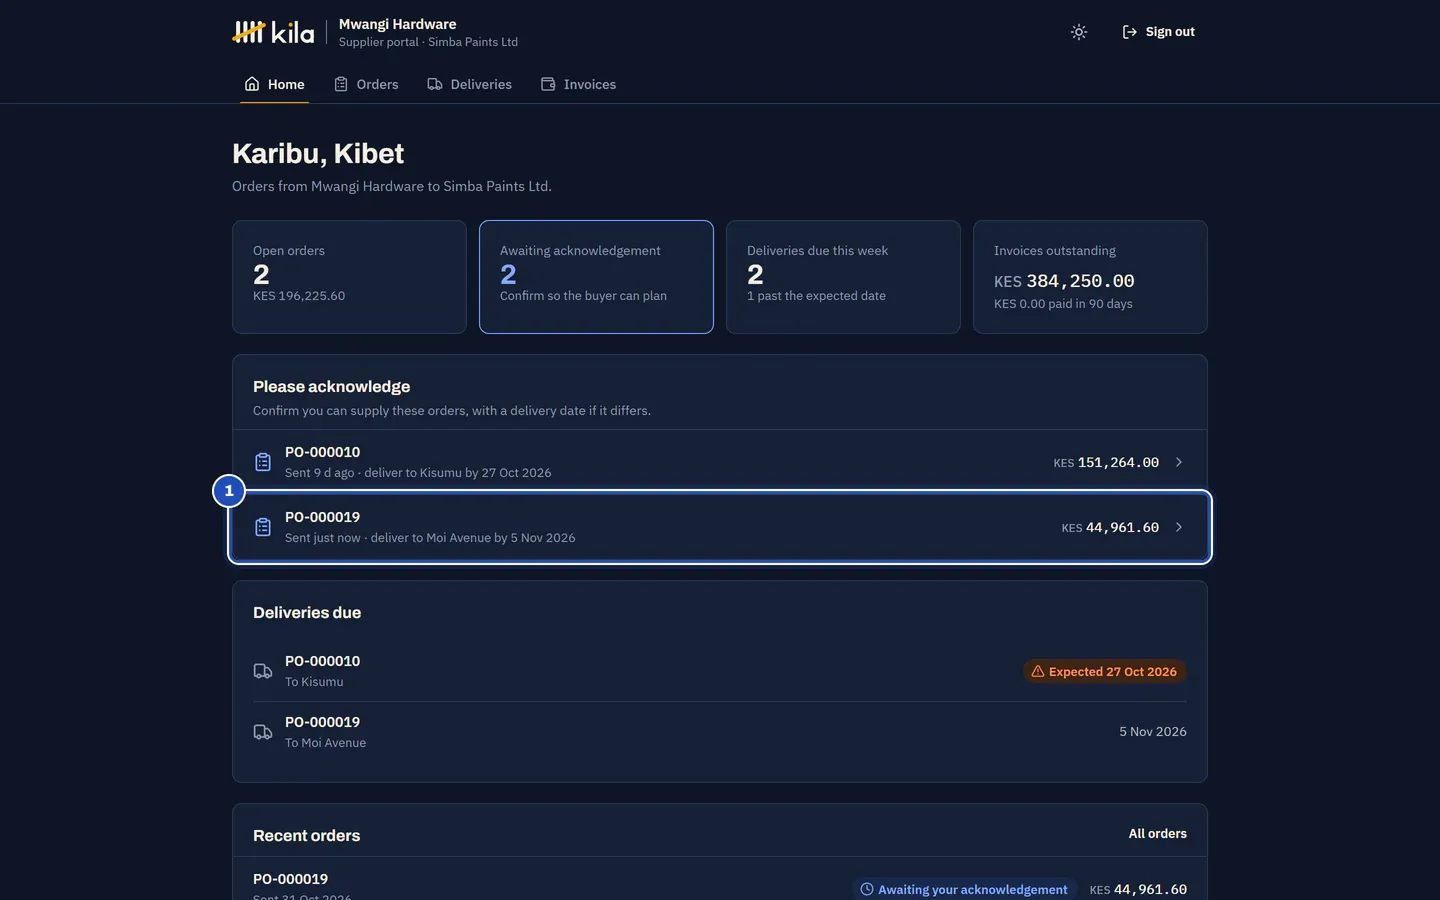Click the sign-out arrow icon
The height and width of the screenshot is (900, 1440).
coord(1130,32)
